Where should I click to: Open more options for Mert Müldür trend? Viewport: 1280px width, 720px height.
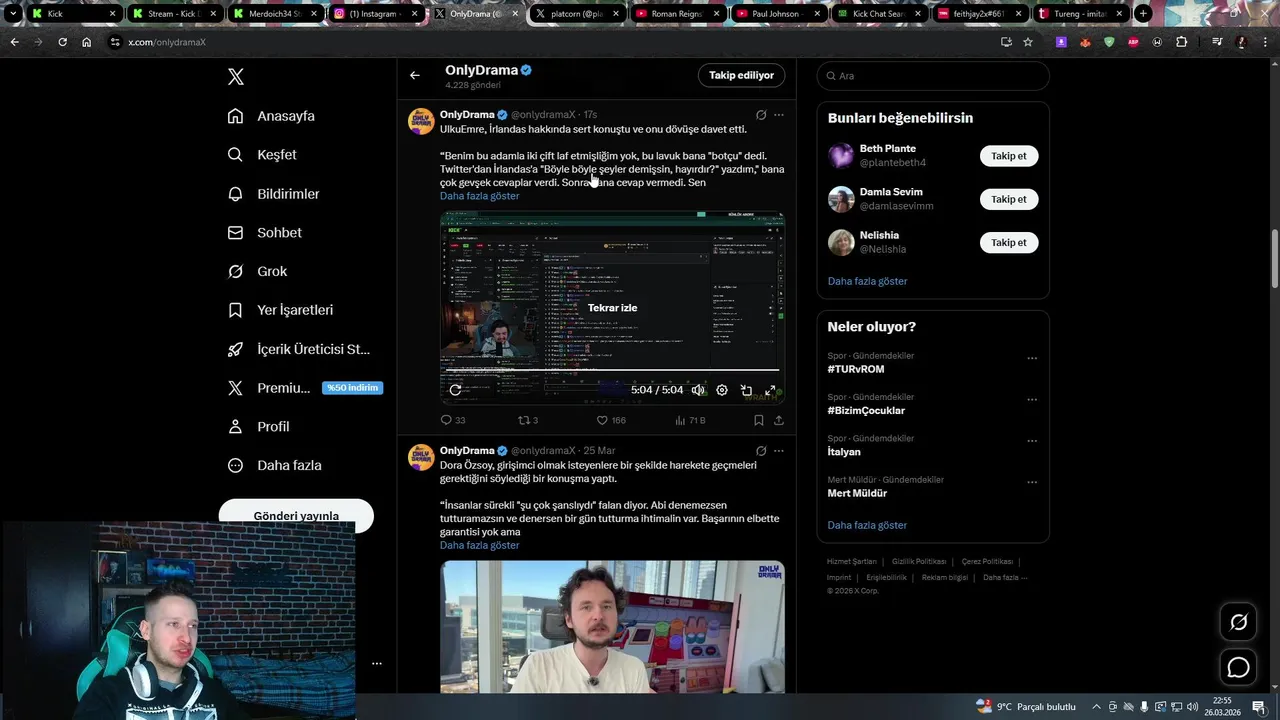pyautogui.click(x=1032, y=483)
